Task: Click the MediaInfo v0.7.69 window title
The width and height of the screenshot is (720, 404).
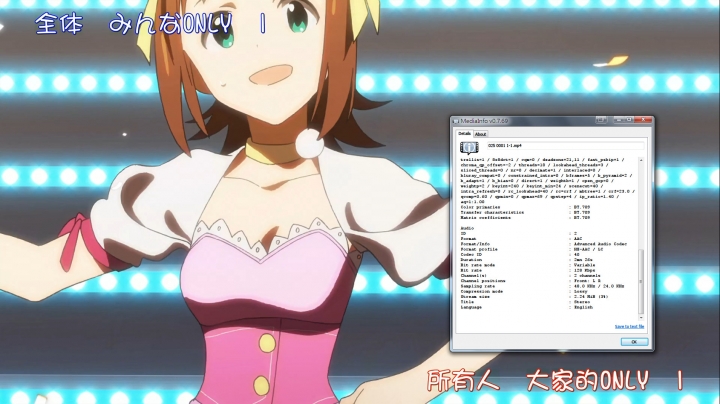Action: click(x=484, y=121)
